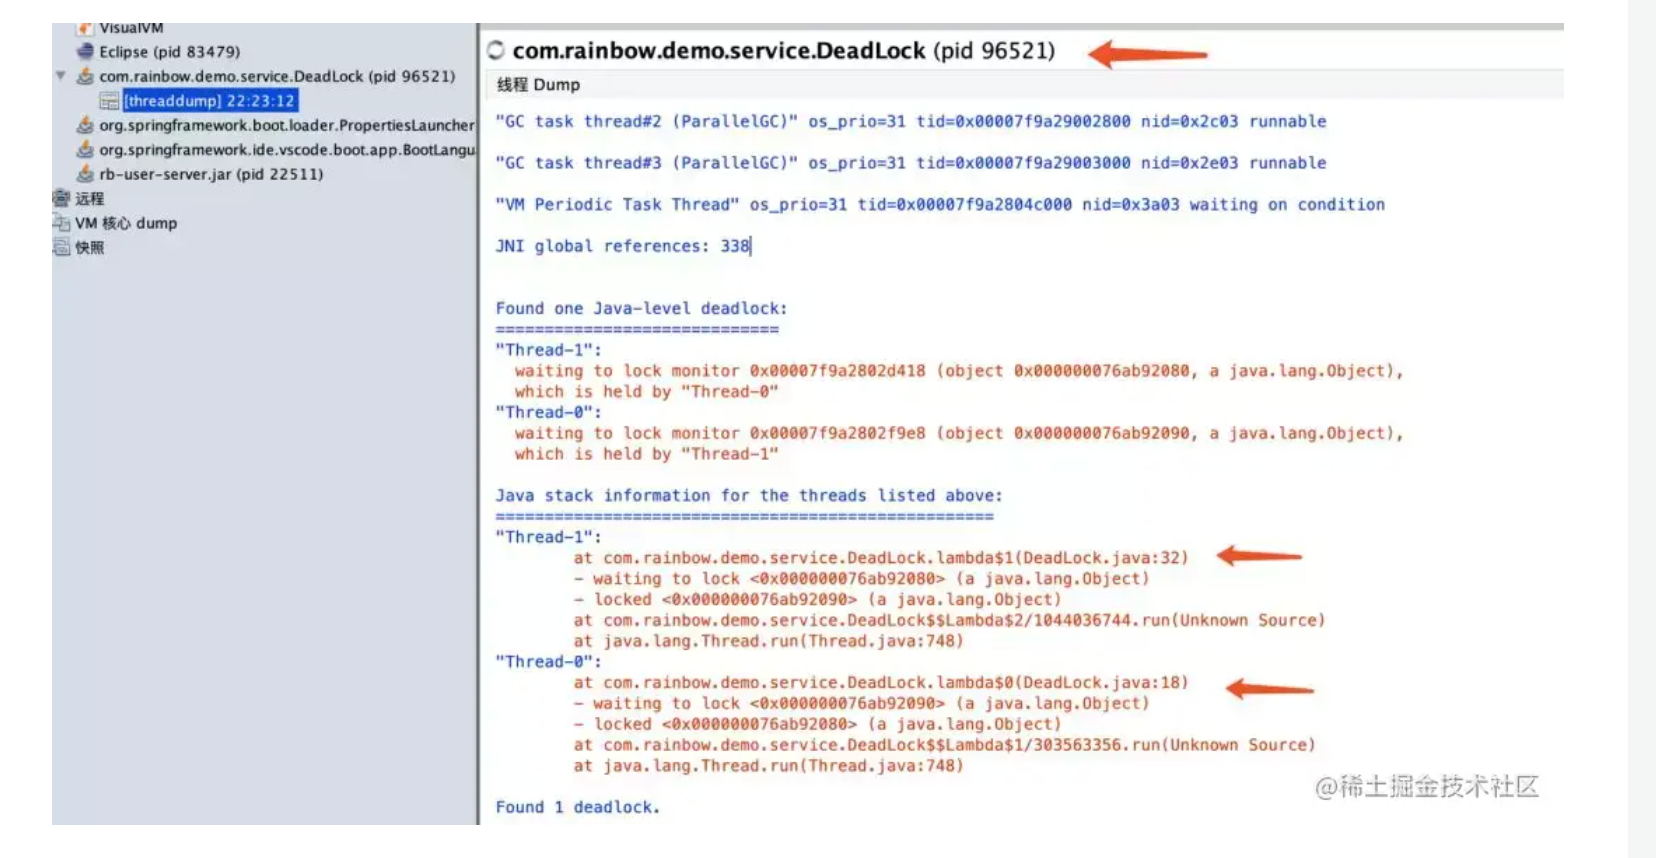Open the 线程 Dump tab
1656x858 pixels.
coord(538,85)
